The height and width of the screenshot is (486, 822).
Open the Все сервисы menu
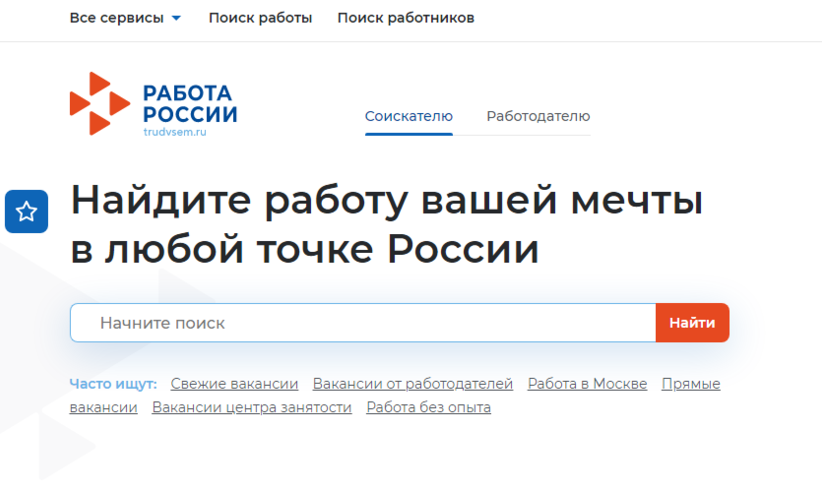click(125, 18)
